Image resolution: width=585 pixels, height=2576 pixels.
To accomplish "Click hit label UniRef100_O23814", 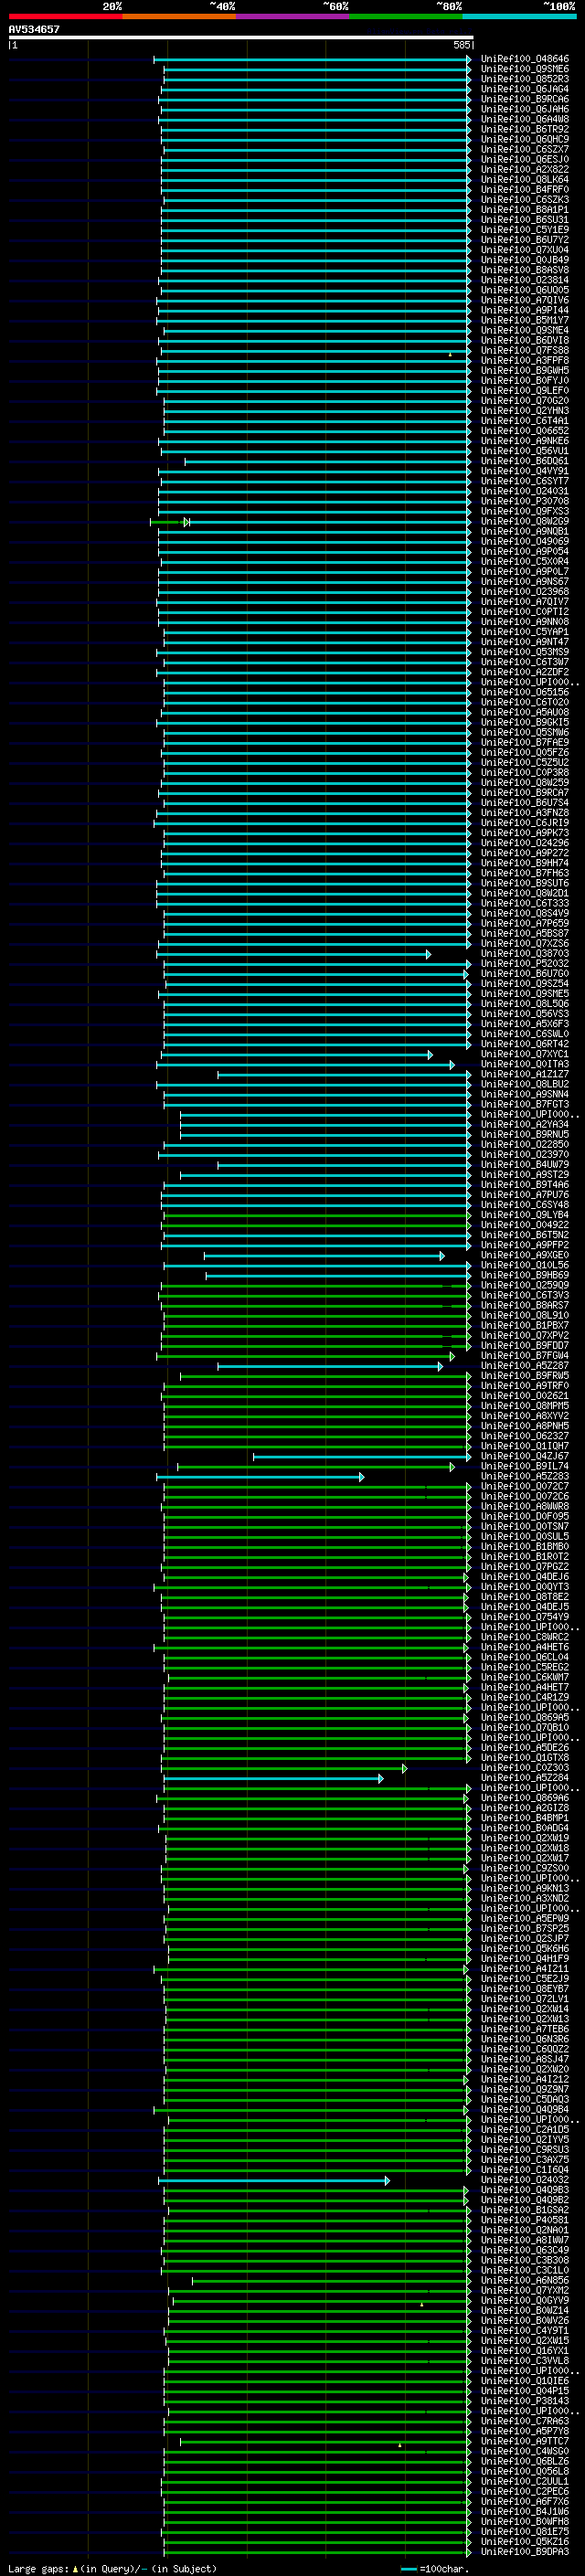I will [525, 280].
